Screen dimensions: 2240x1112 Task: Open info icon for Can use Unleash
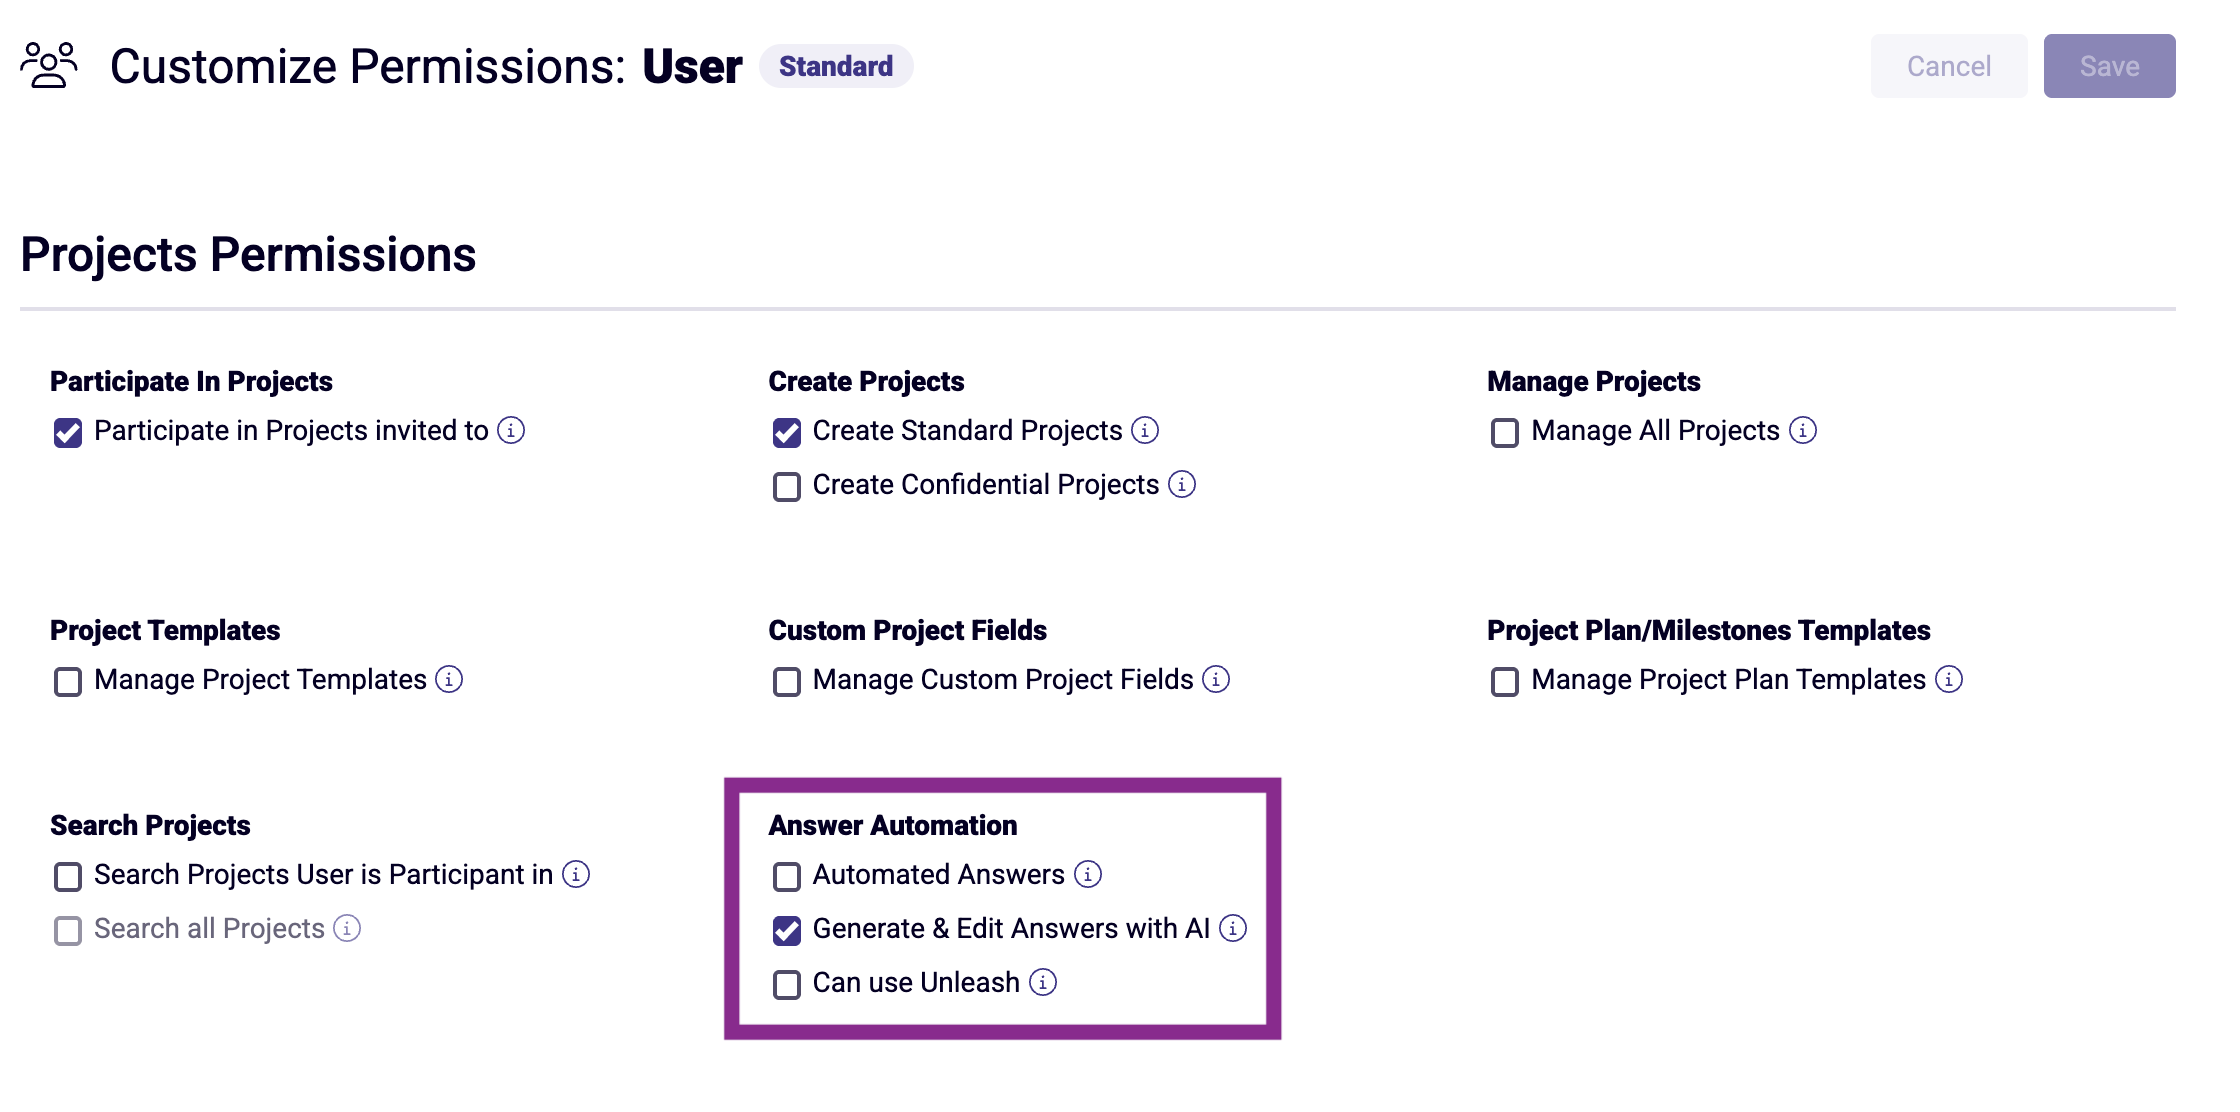(x=1043, y=982)
